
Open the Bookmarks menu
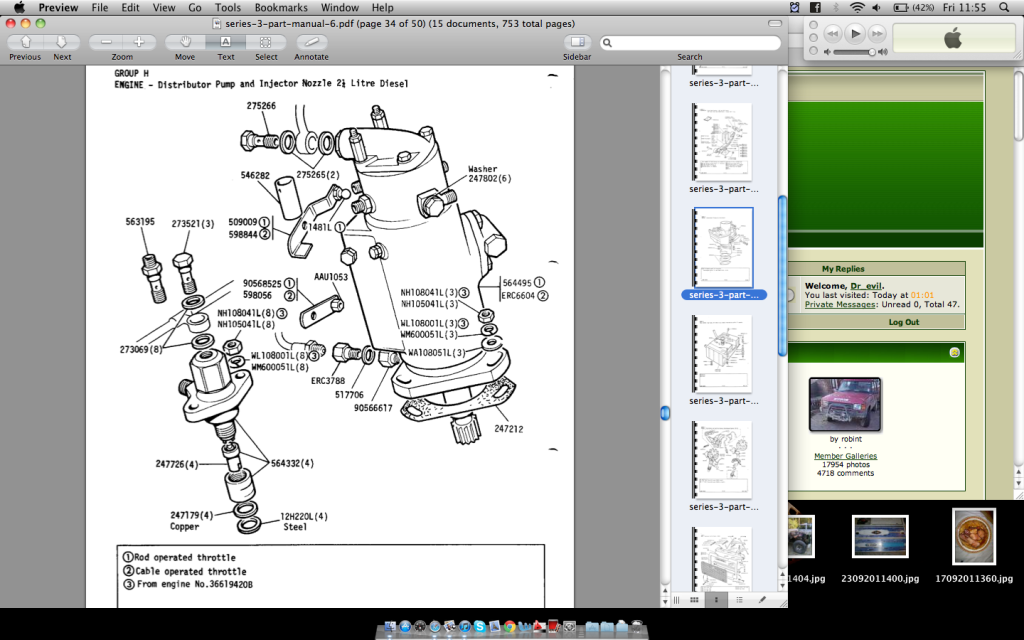pyautogui.click(x=281, y=7)
